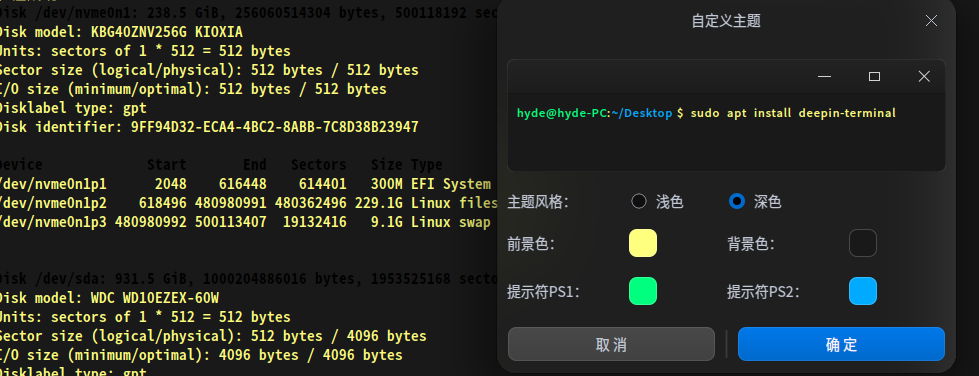979x376 pixels.
Task: Click the Sectors column header in terminal
Action: (x=318, y=165)
